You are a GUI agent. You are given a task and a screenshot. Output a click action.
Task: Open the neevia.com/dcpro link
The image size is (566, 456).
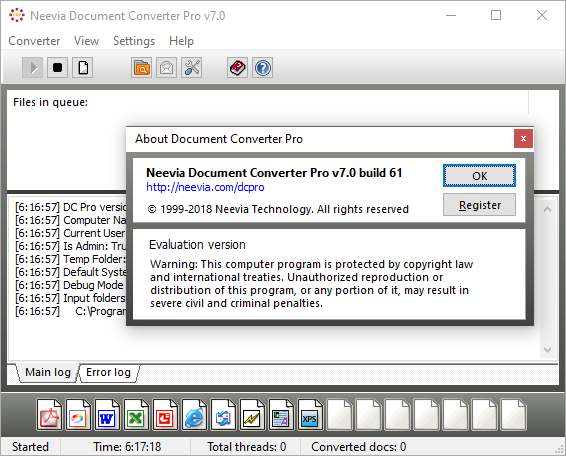click(x=205, y=187)
